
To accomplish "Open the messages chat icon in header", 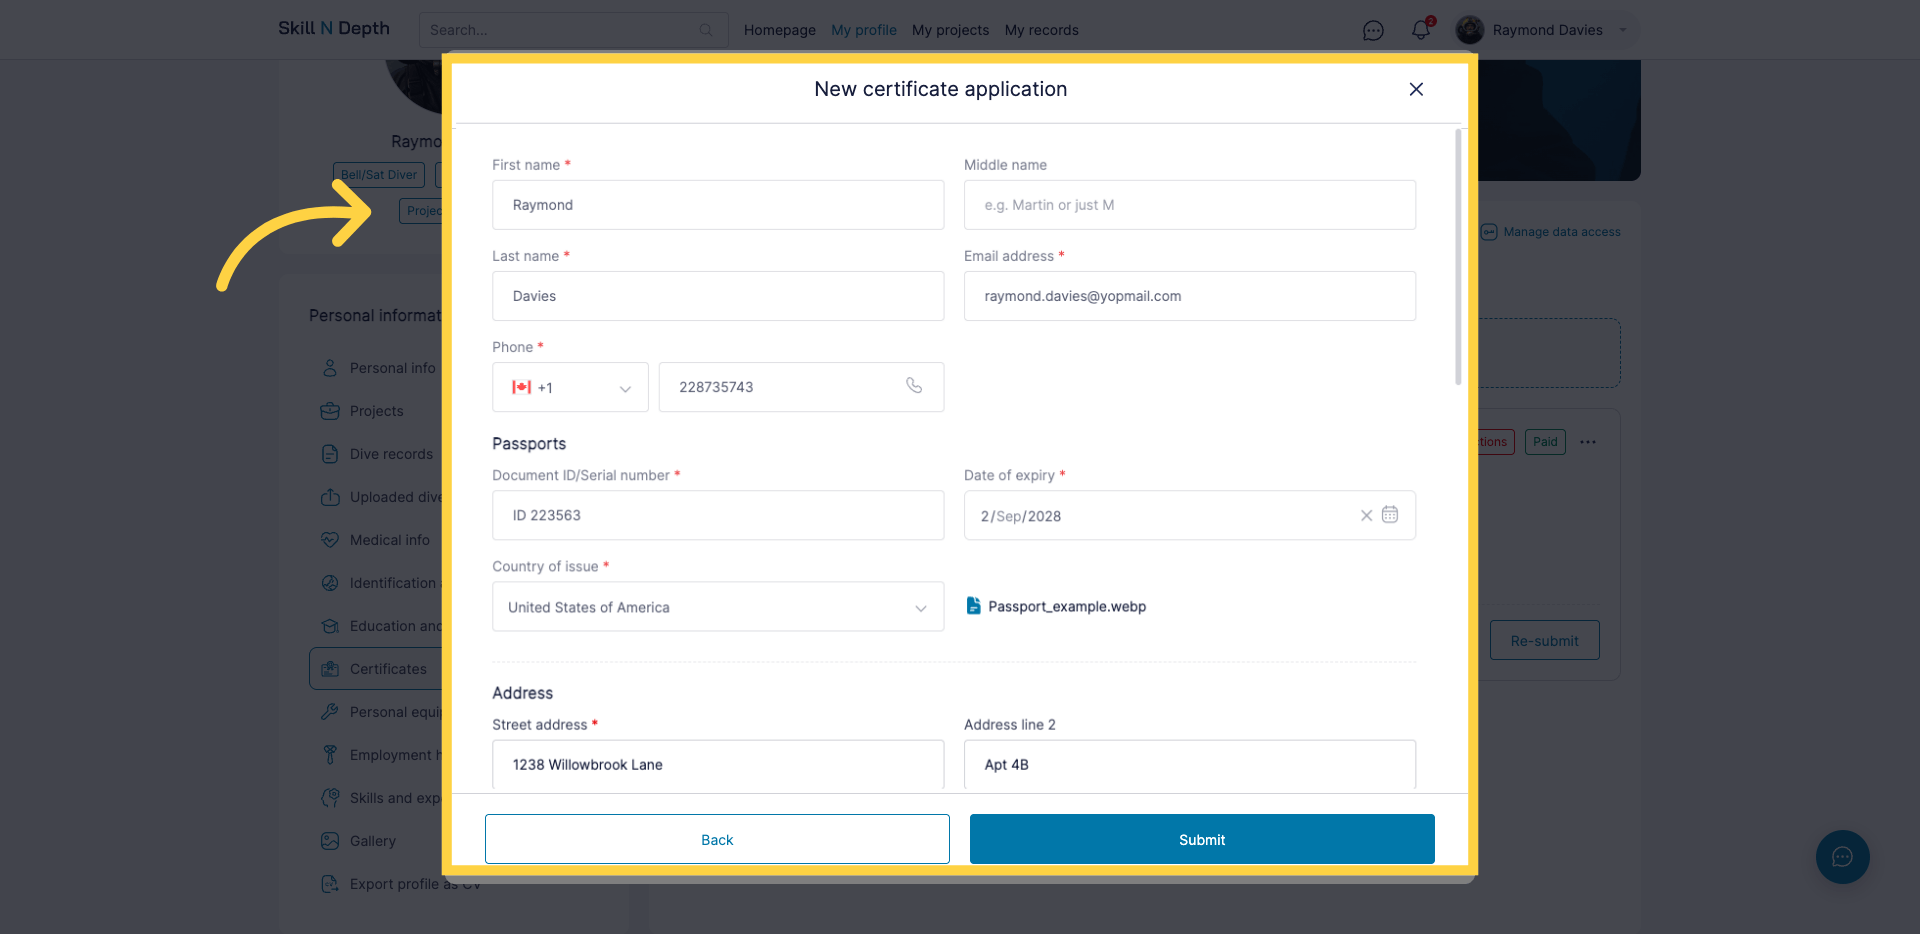I will click(1373, 31).
